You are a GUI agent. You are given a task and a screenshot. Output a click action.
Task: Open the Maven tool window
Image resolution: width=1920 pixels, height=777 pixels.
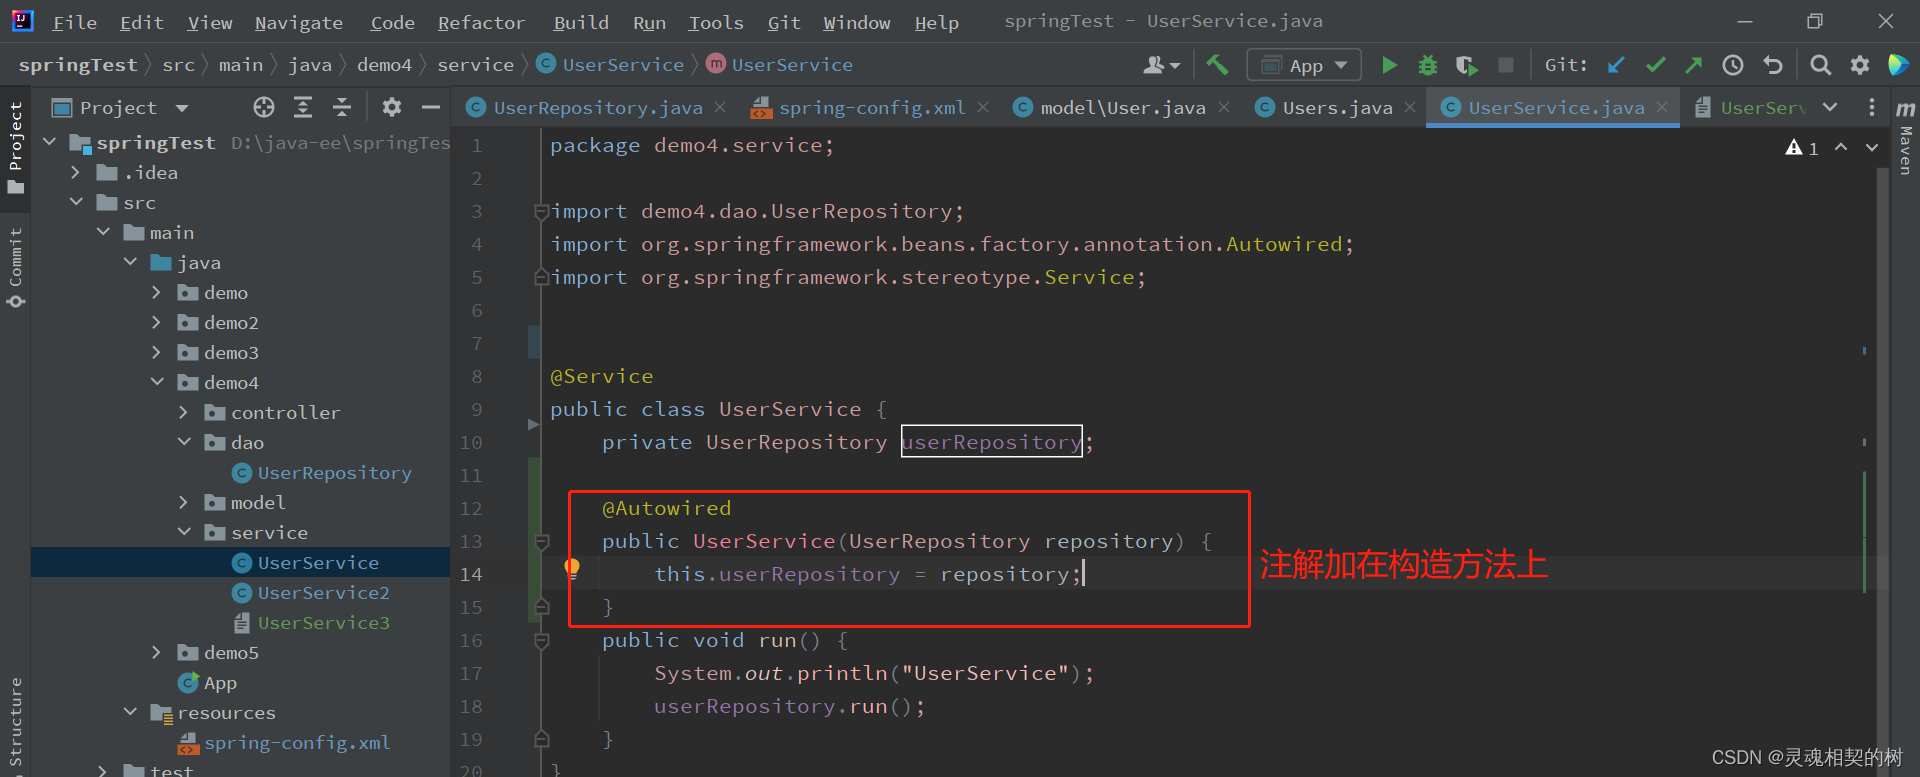click(x=1905, y=138)
